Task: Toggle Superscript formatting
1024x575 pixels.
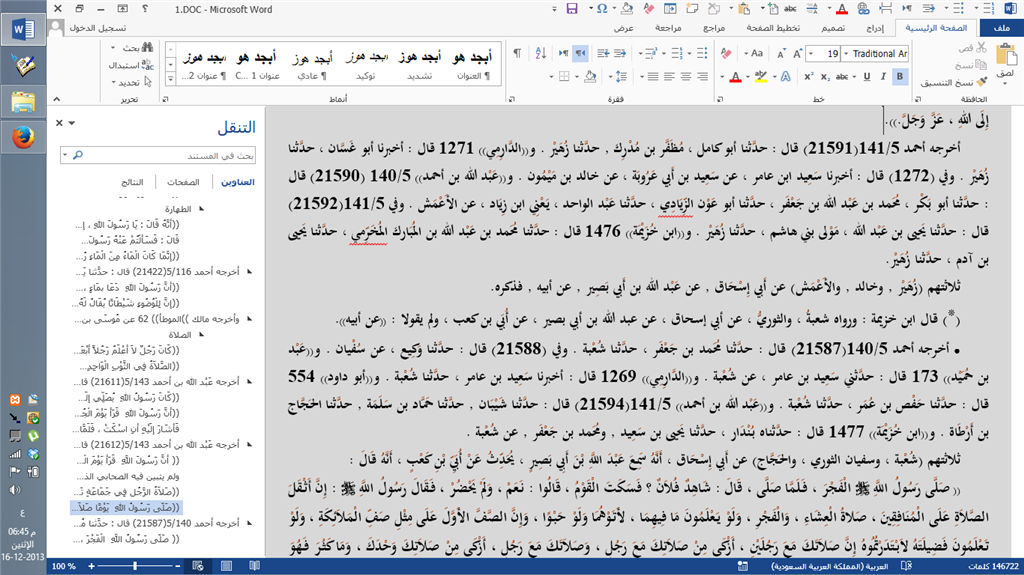Action: click(x=808, y=76)
